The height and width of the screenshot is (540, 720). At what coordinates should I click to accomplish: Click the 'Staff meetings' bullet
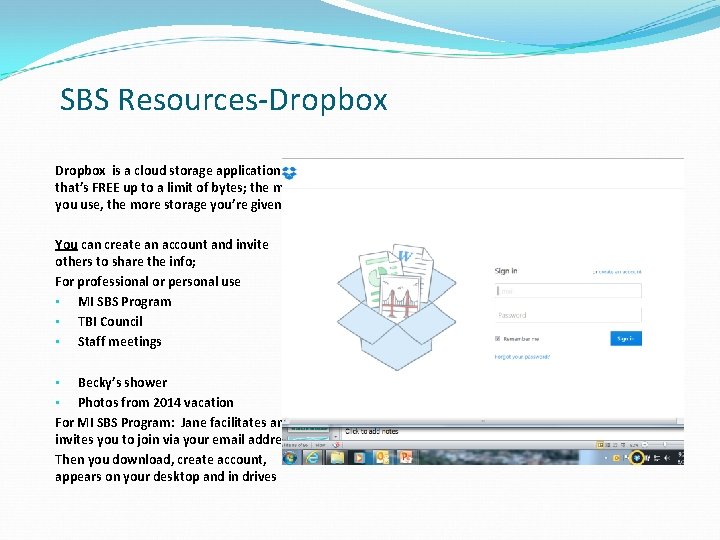click(x=119, y=342)
